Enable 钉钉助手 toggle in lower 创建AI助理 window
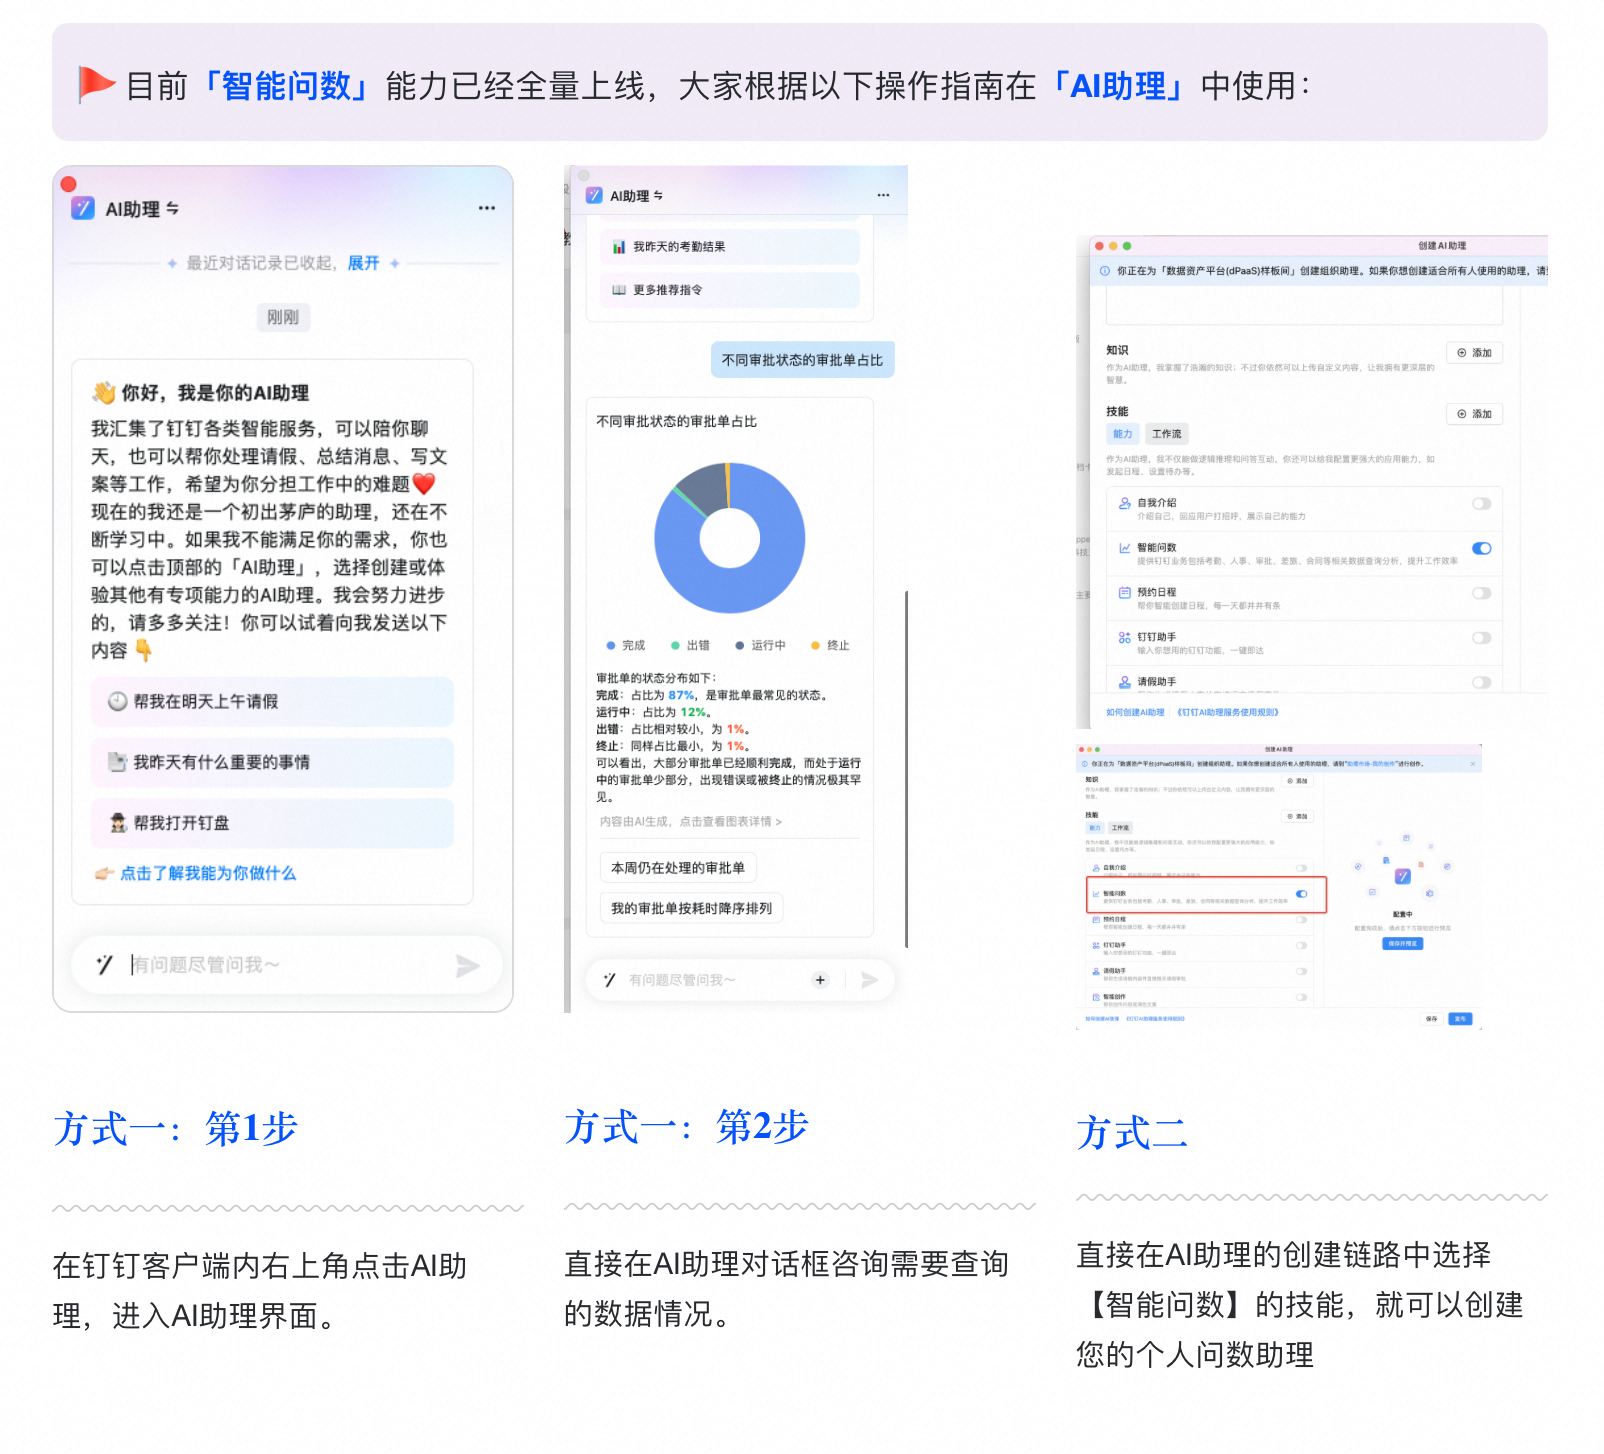This screenshot has width=1604, height=1454. (x=1302, y=945)
